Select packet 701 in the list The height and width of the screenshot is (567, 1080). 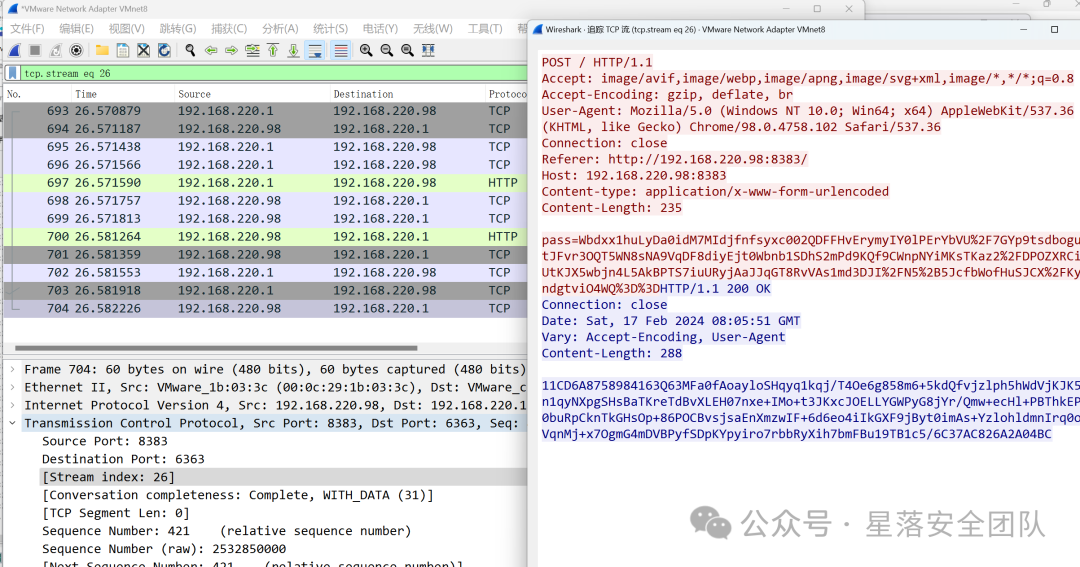point(266,254)
